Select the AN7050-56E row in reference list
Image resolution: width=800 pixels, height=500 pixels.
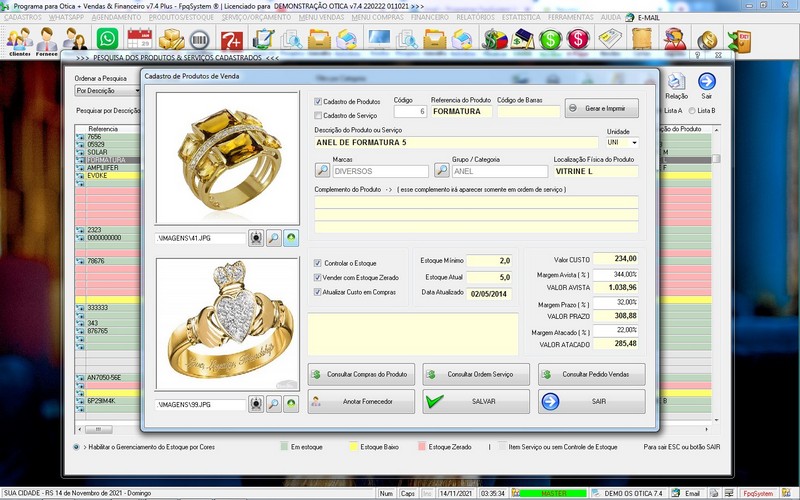point(107,378)
